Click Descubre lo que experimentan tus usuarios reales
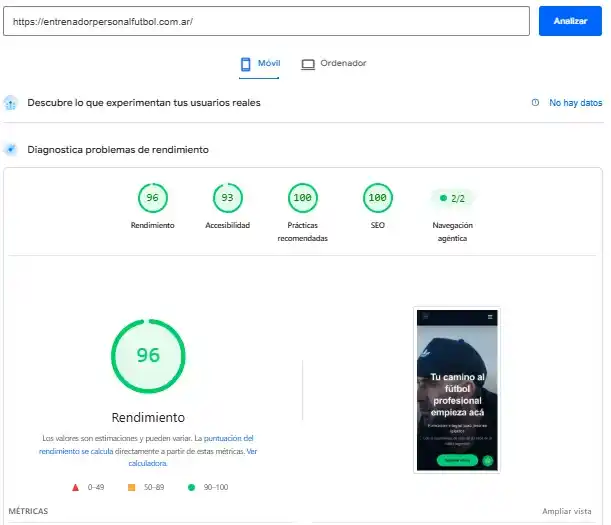This screenshot has height=525, width=611. pyautogui.click(x=144, y=103)
